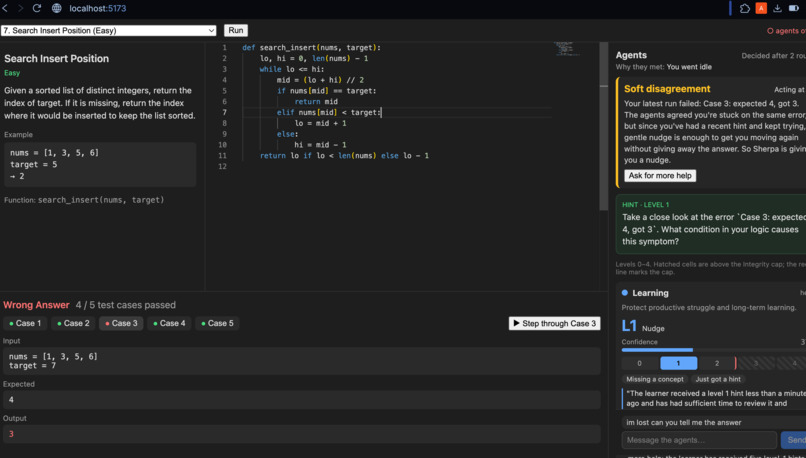
Task: Click the 'while lo <= hi:' line
Action: [x=292, y=69]
